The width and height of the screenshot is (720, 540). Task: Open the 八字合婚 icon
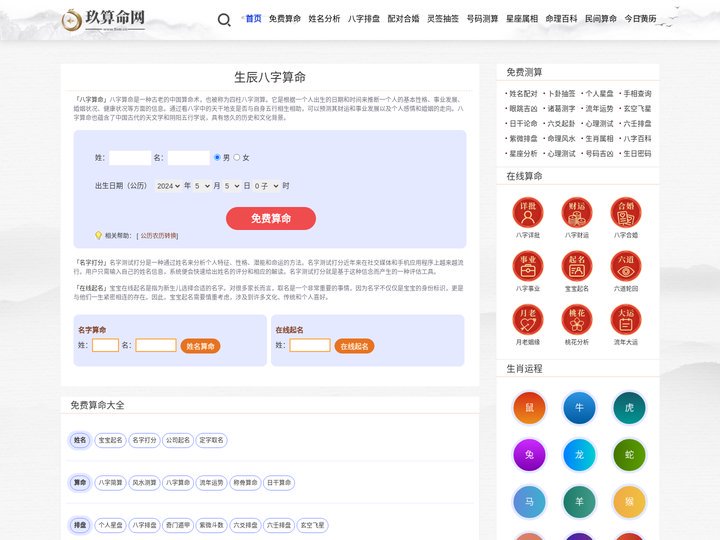(x=626, y=213)
